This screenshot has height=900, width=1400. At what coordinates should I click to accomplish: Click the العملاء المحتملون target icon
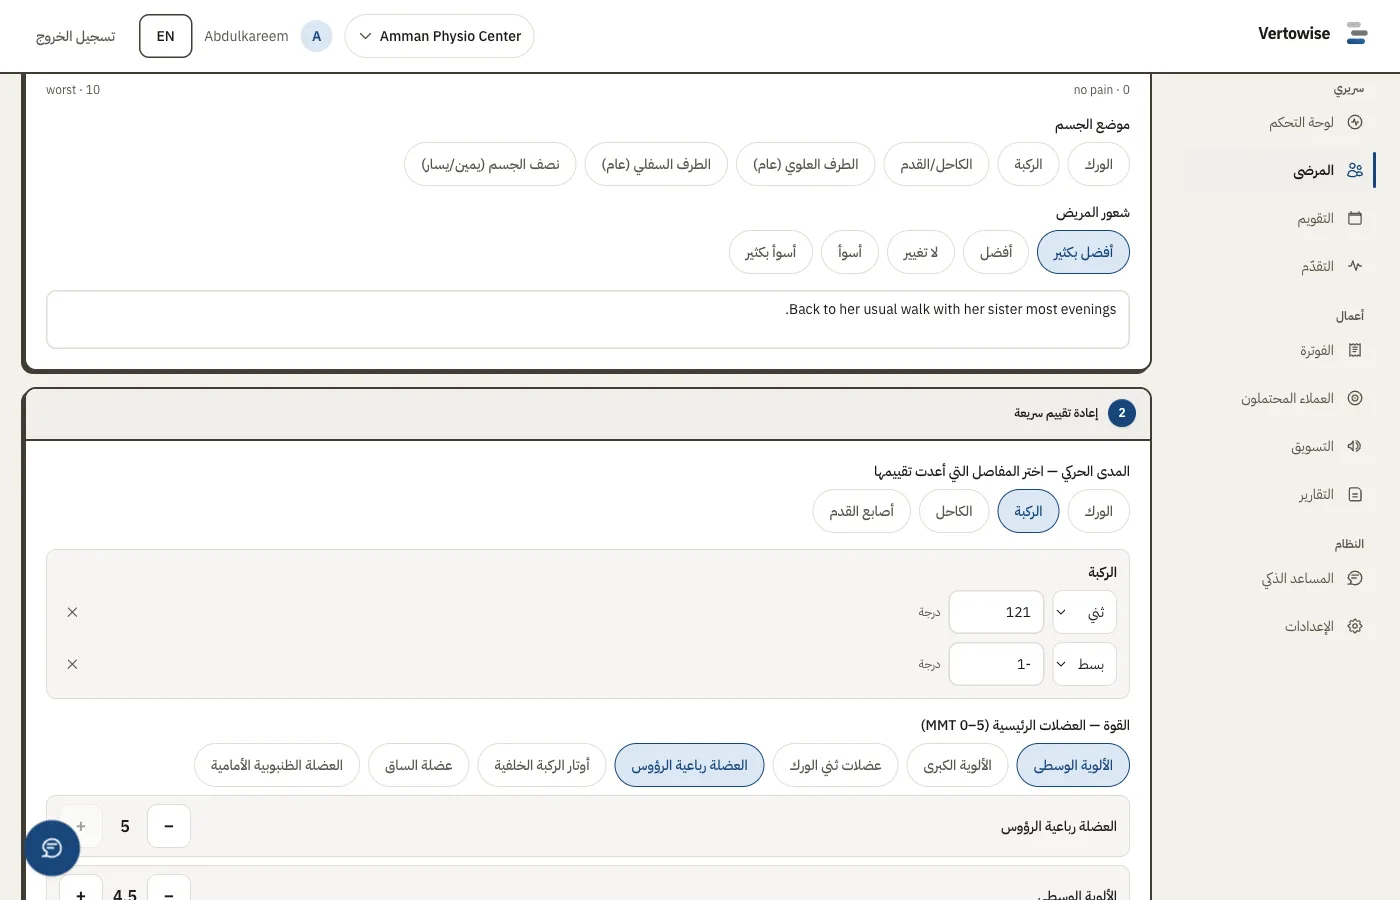(x=1355, y=398)
